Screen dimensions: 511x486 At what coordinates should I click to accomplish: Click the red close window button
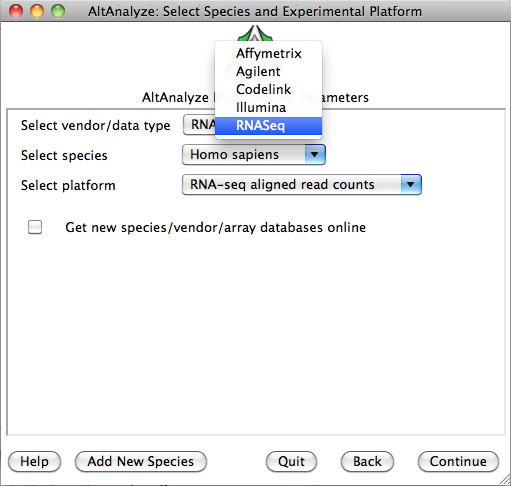(16, 11)
